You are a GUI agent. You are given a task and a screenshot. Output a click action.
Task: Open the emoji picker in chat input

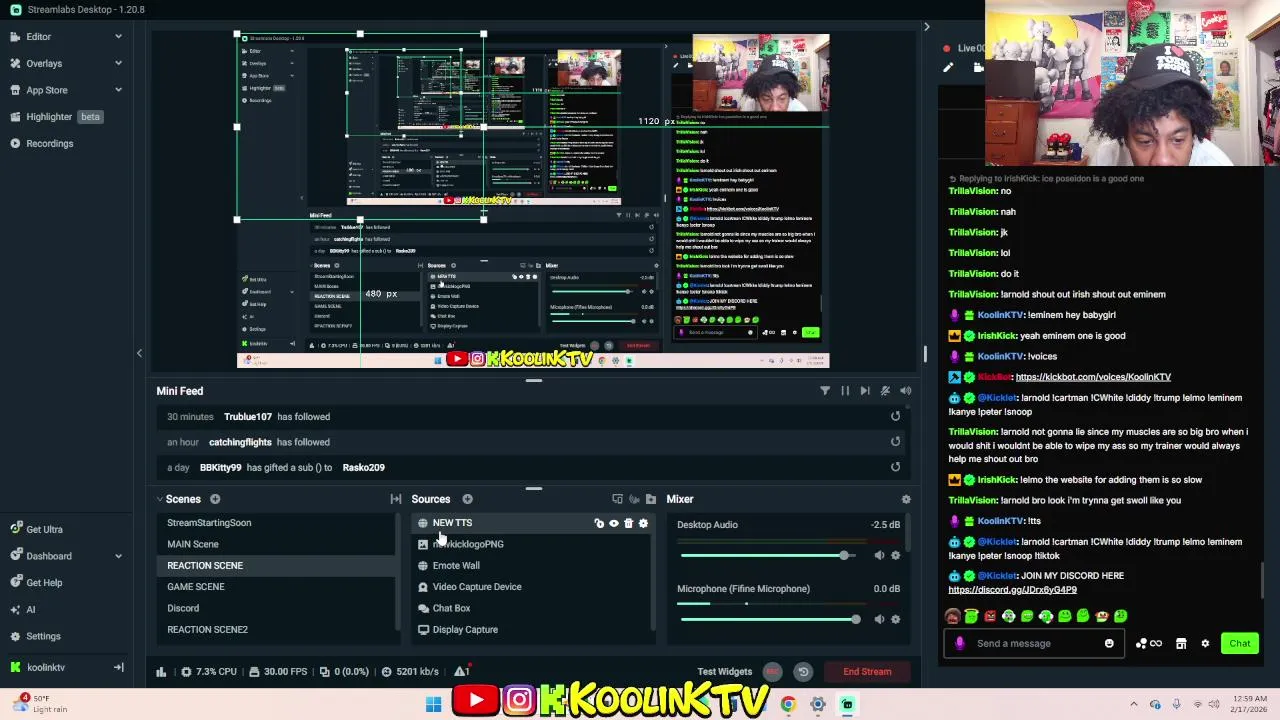coord(1109,644)
